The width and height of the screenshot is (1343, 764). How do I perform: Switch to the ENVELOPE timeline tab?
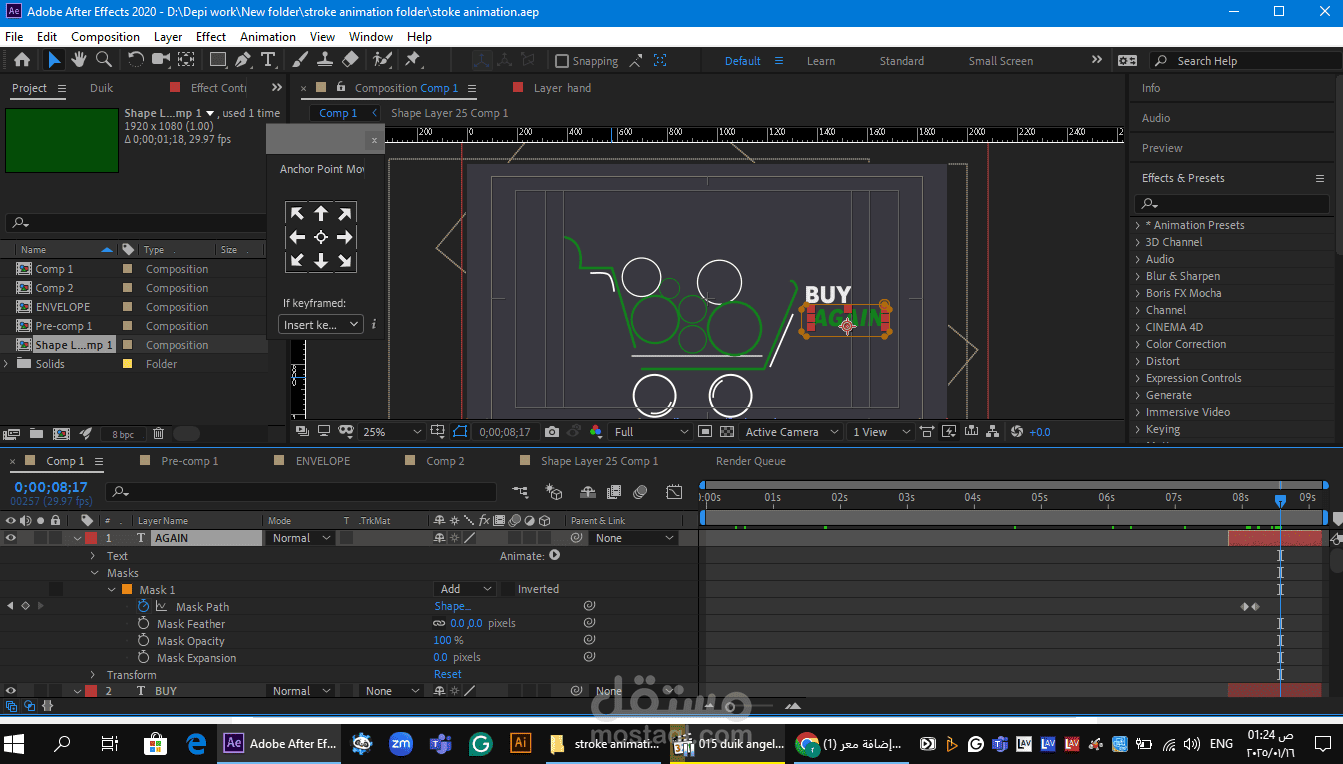point(323,461)
